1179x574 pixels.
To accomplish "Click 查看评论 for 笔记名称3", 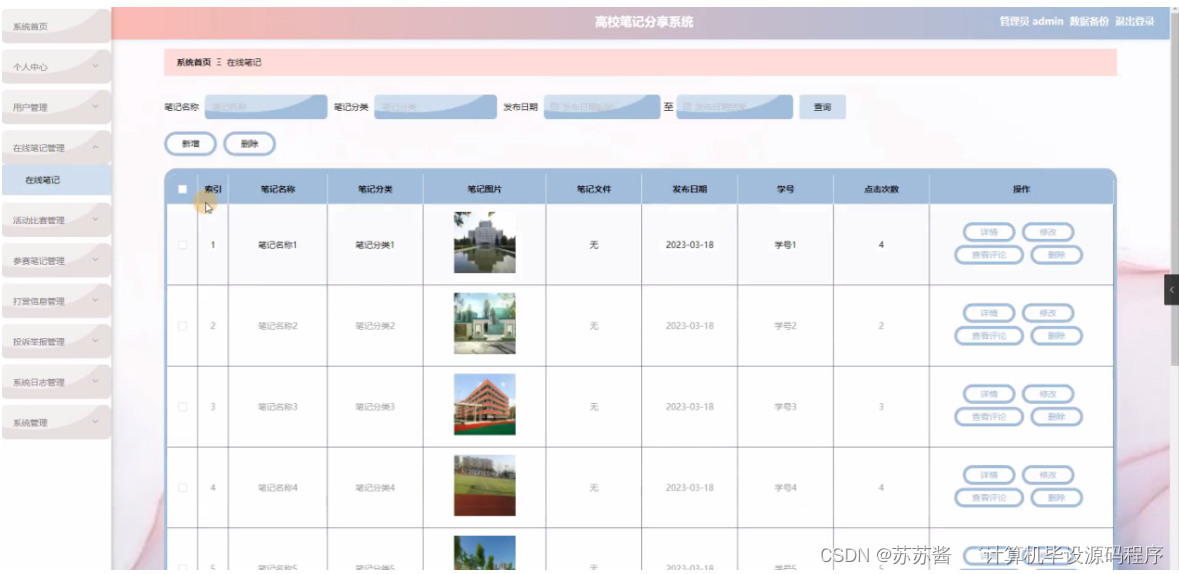I will (989, 417).
